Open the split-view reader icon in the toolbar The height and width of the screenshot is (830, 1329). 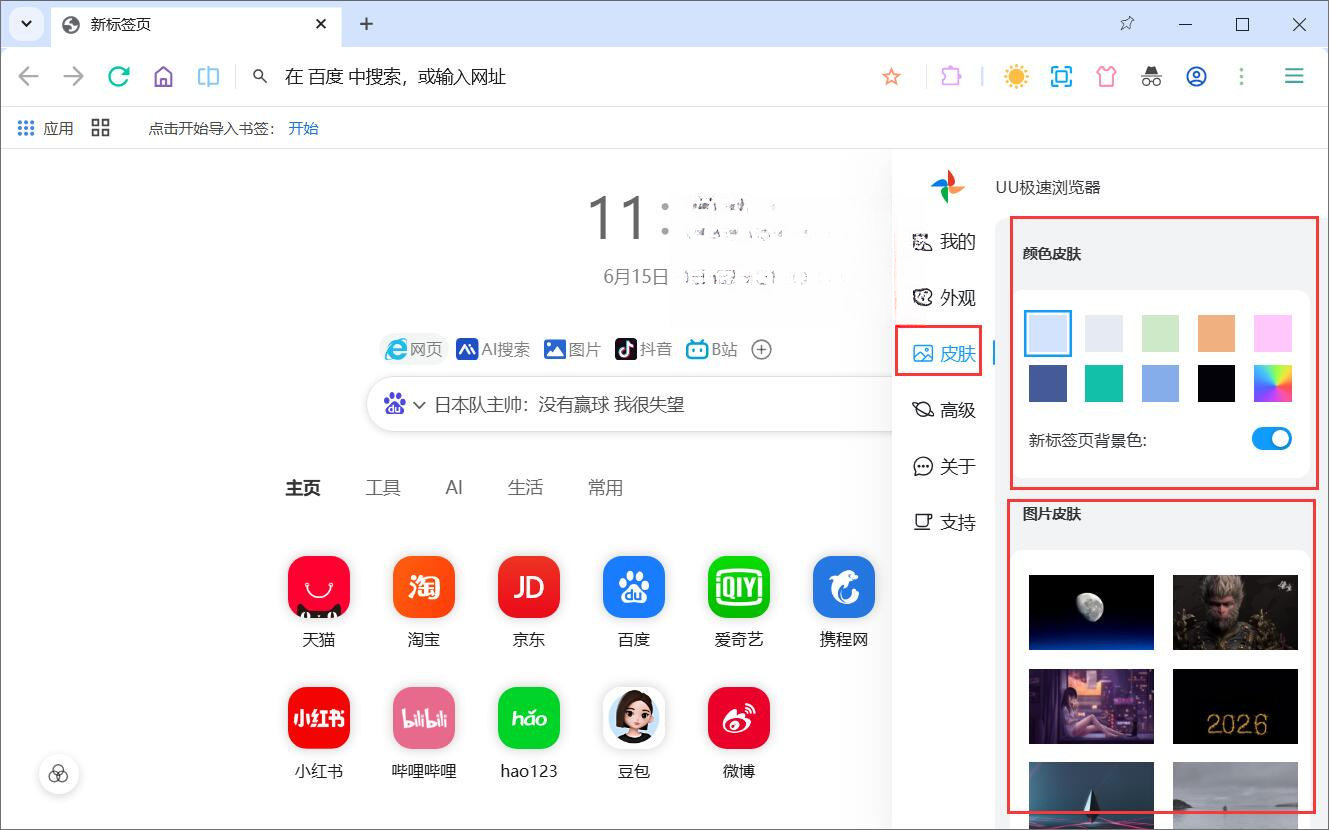[x=208, y=76]
